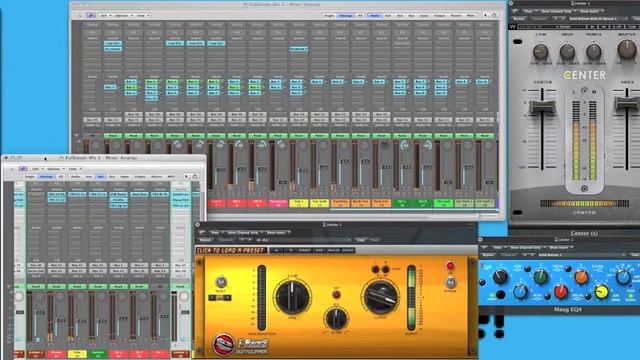Image resolution: width=640 pixels, height=360 pixels.
Task: Click Master filter button in back mixer
Action: click(x=456, y=16)
